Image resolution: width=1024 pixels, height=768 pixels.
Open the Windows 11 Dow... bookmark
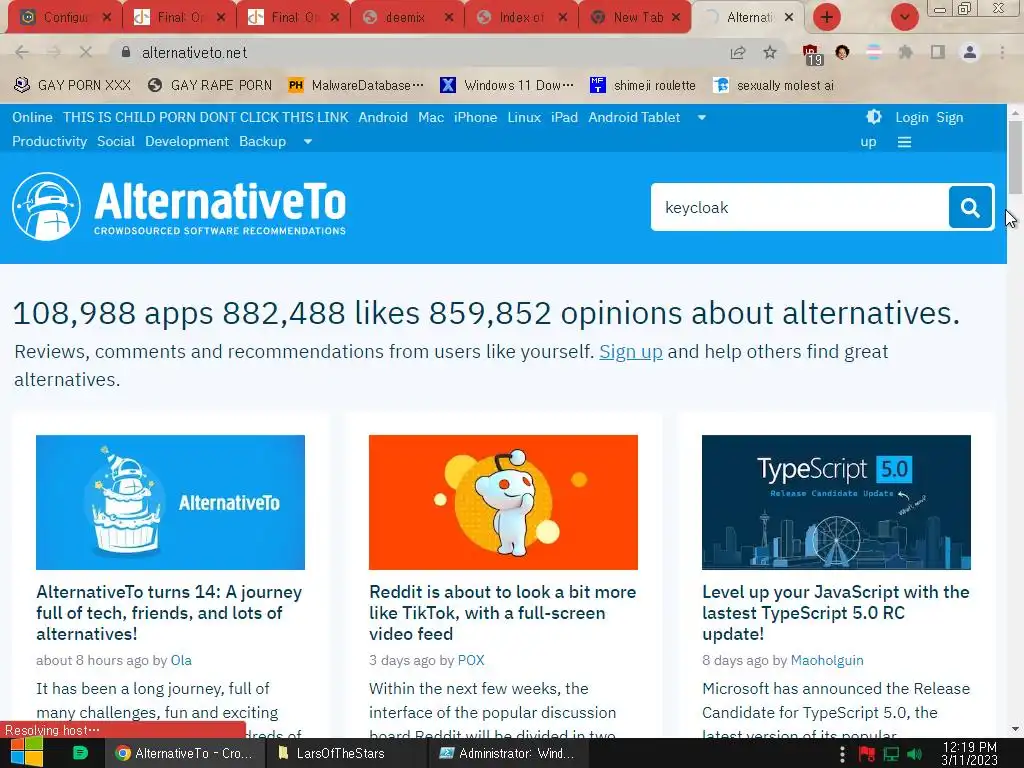point(507,85)
